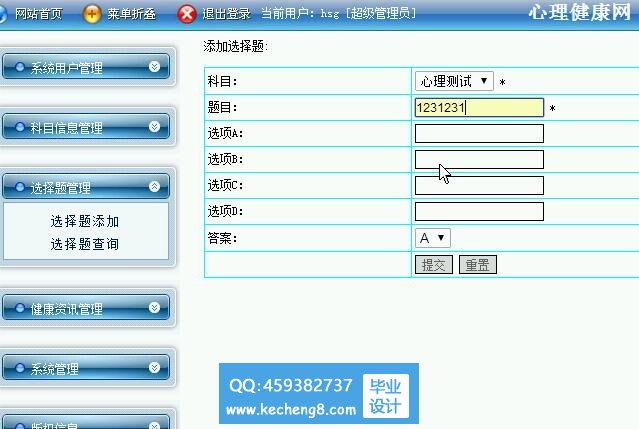Image resolution: width=639 pixels, height=429 pixels.
Task: Click the red X logout icon
Action: tap(187, 14)
